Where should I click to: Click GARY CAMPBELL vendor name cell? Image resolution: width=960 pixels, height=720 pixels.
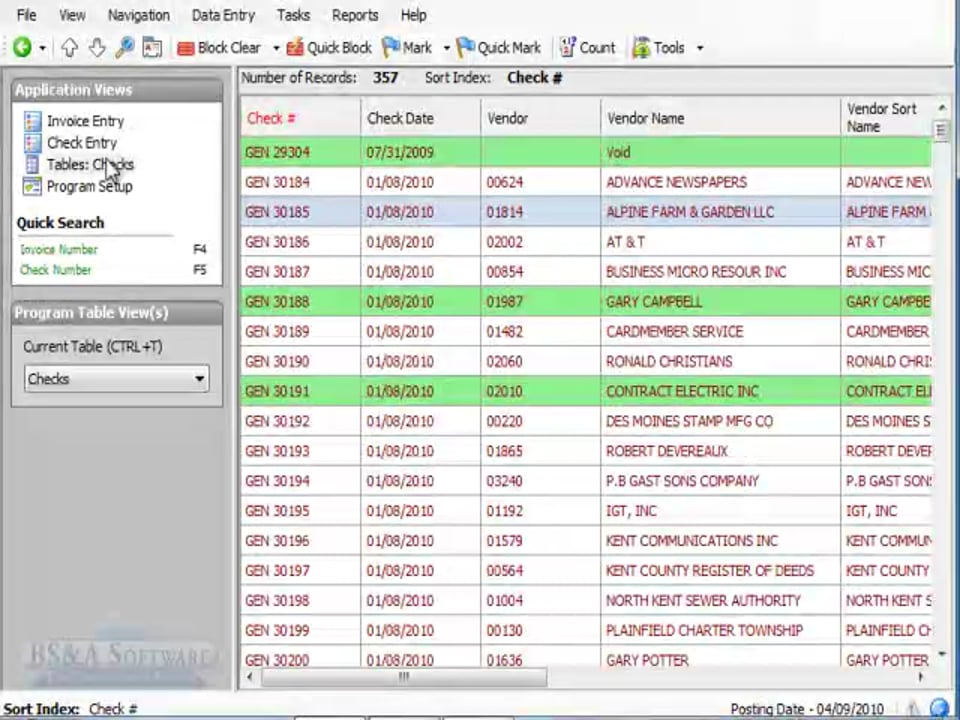720,301
